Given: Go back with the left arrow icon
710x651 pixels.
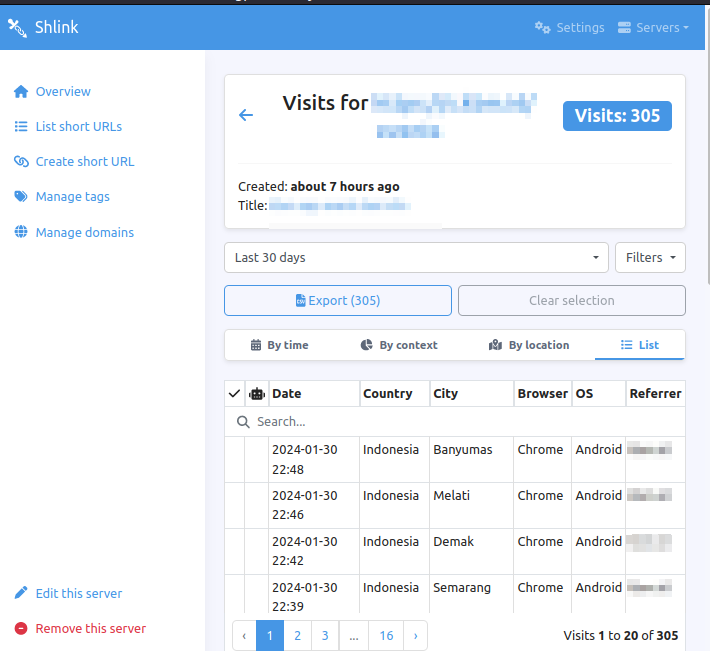Looking at the screenshot, I should (x=246, y=115).
